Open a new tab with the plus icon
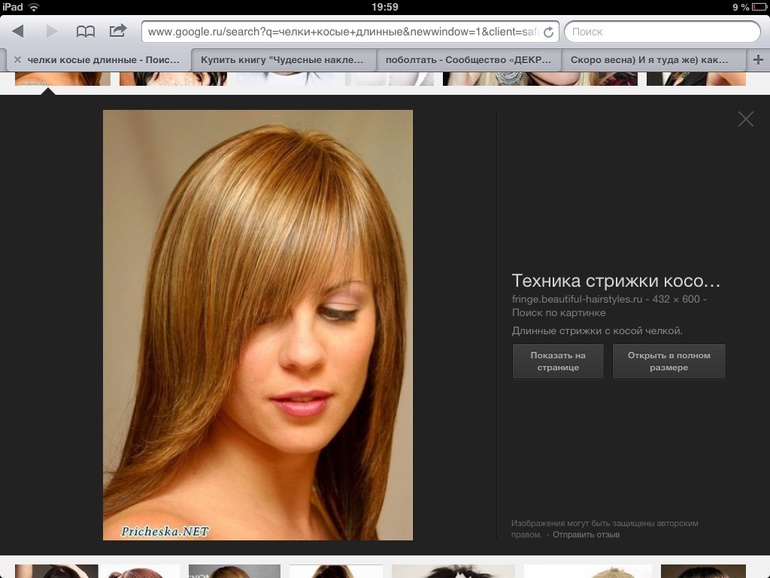The image size is (770, 578). [757, 60]
